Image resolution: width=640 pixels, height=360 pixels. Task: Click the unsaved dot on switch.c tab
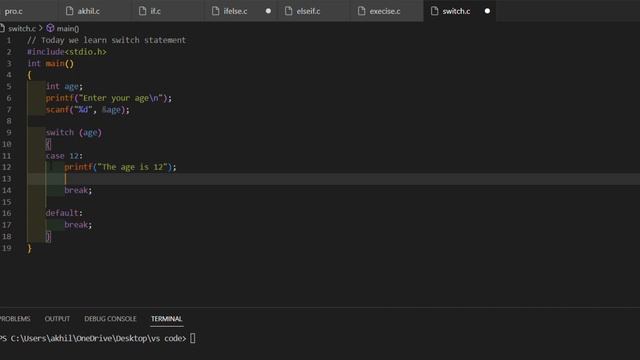coord(487,11)
